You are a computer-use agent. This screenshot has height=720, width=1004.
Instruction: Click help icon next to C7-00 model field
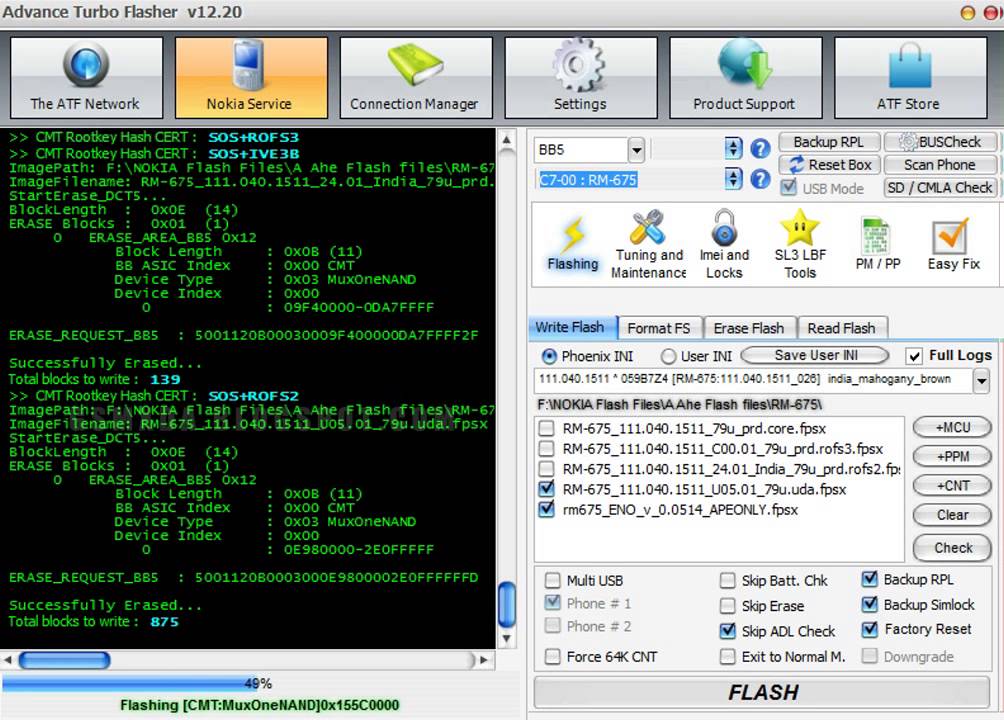tap(760, 179)
